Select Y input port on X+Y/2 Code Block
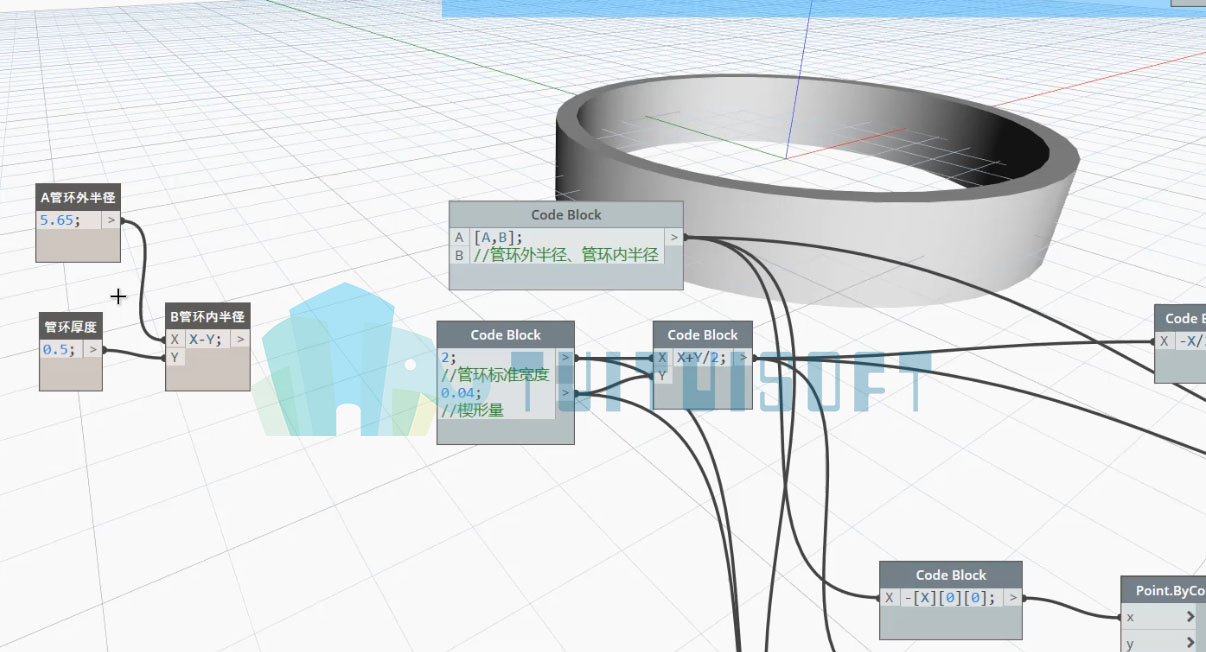Viewport: 1206px width, 652px height. click(662, 375)
